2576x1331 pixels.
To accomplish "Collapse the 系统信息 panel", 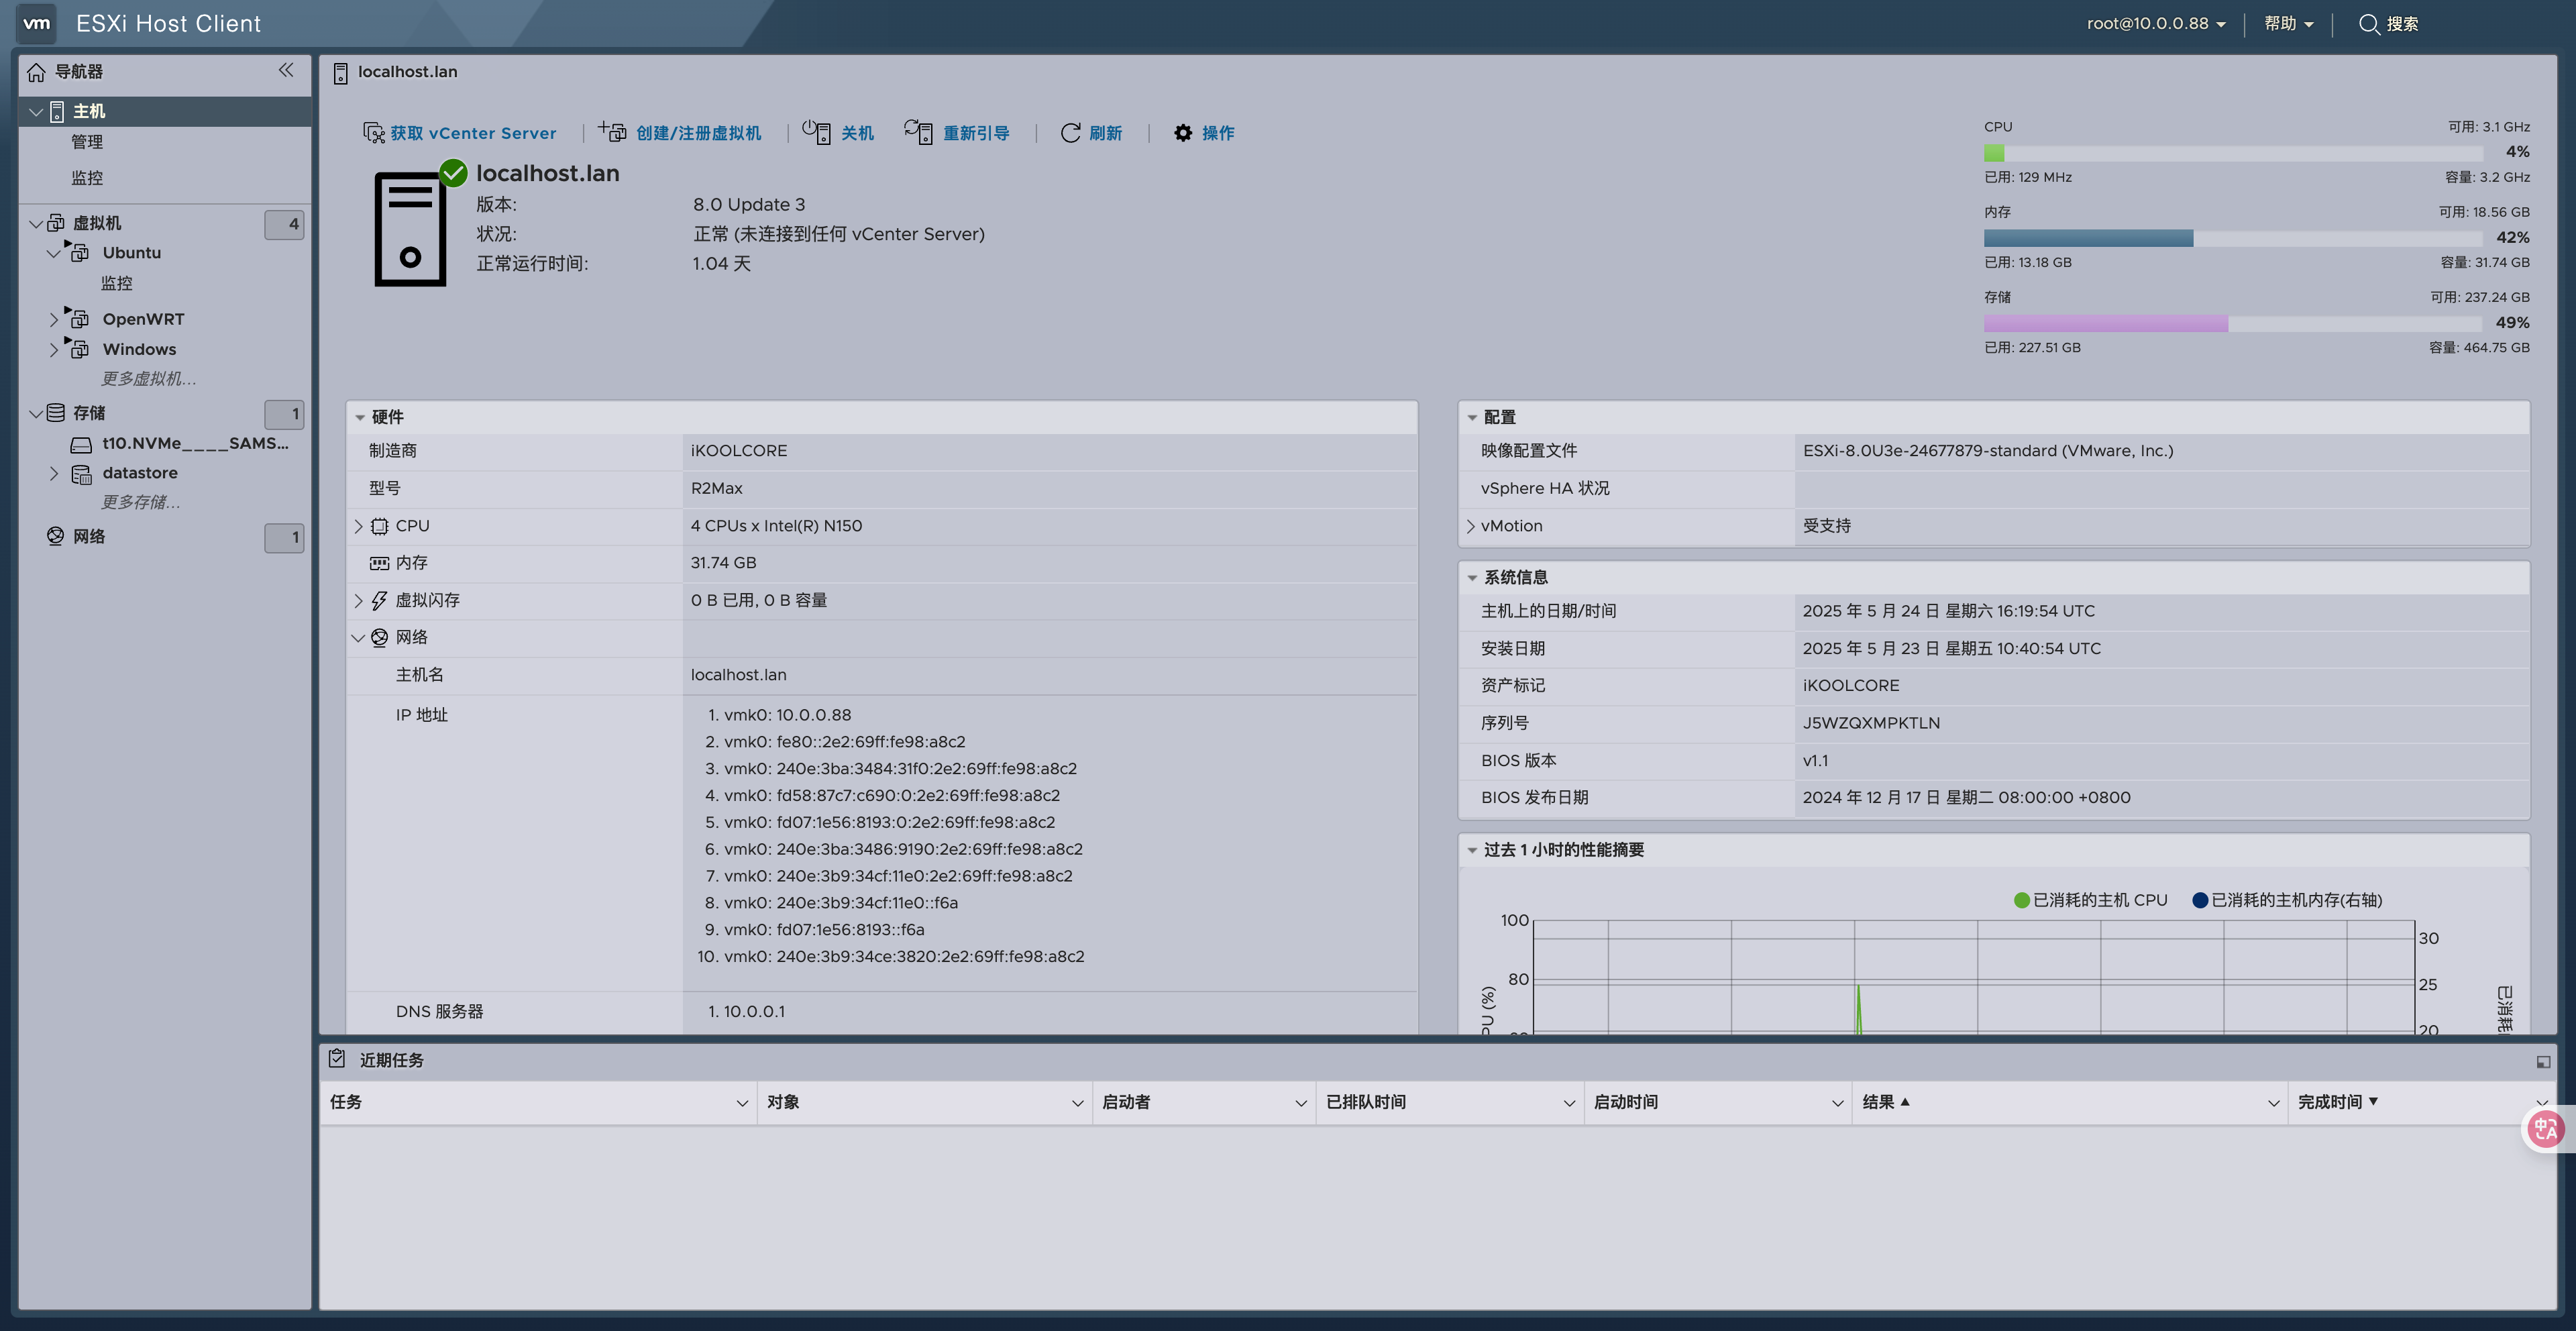I will (1472, 578).
